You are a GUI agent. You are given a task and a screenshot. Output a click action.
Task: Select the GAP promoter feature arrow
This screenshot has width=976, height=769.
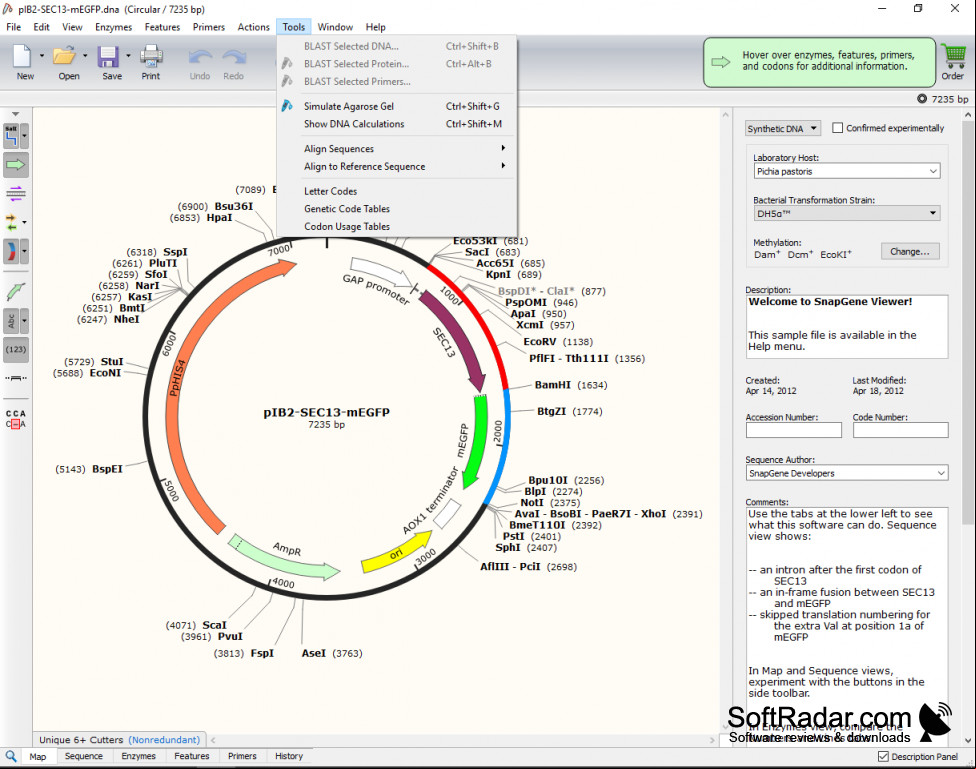click(381, 271)
